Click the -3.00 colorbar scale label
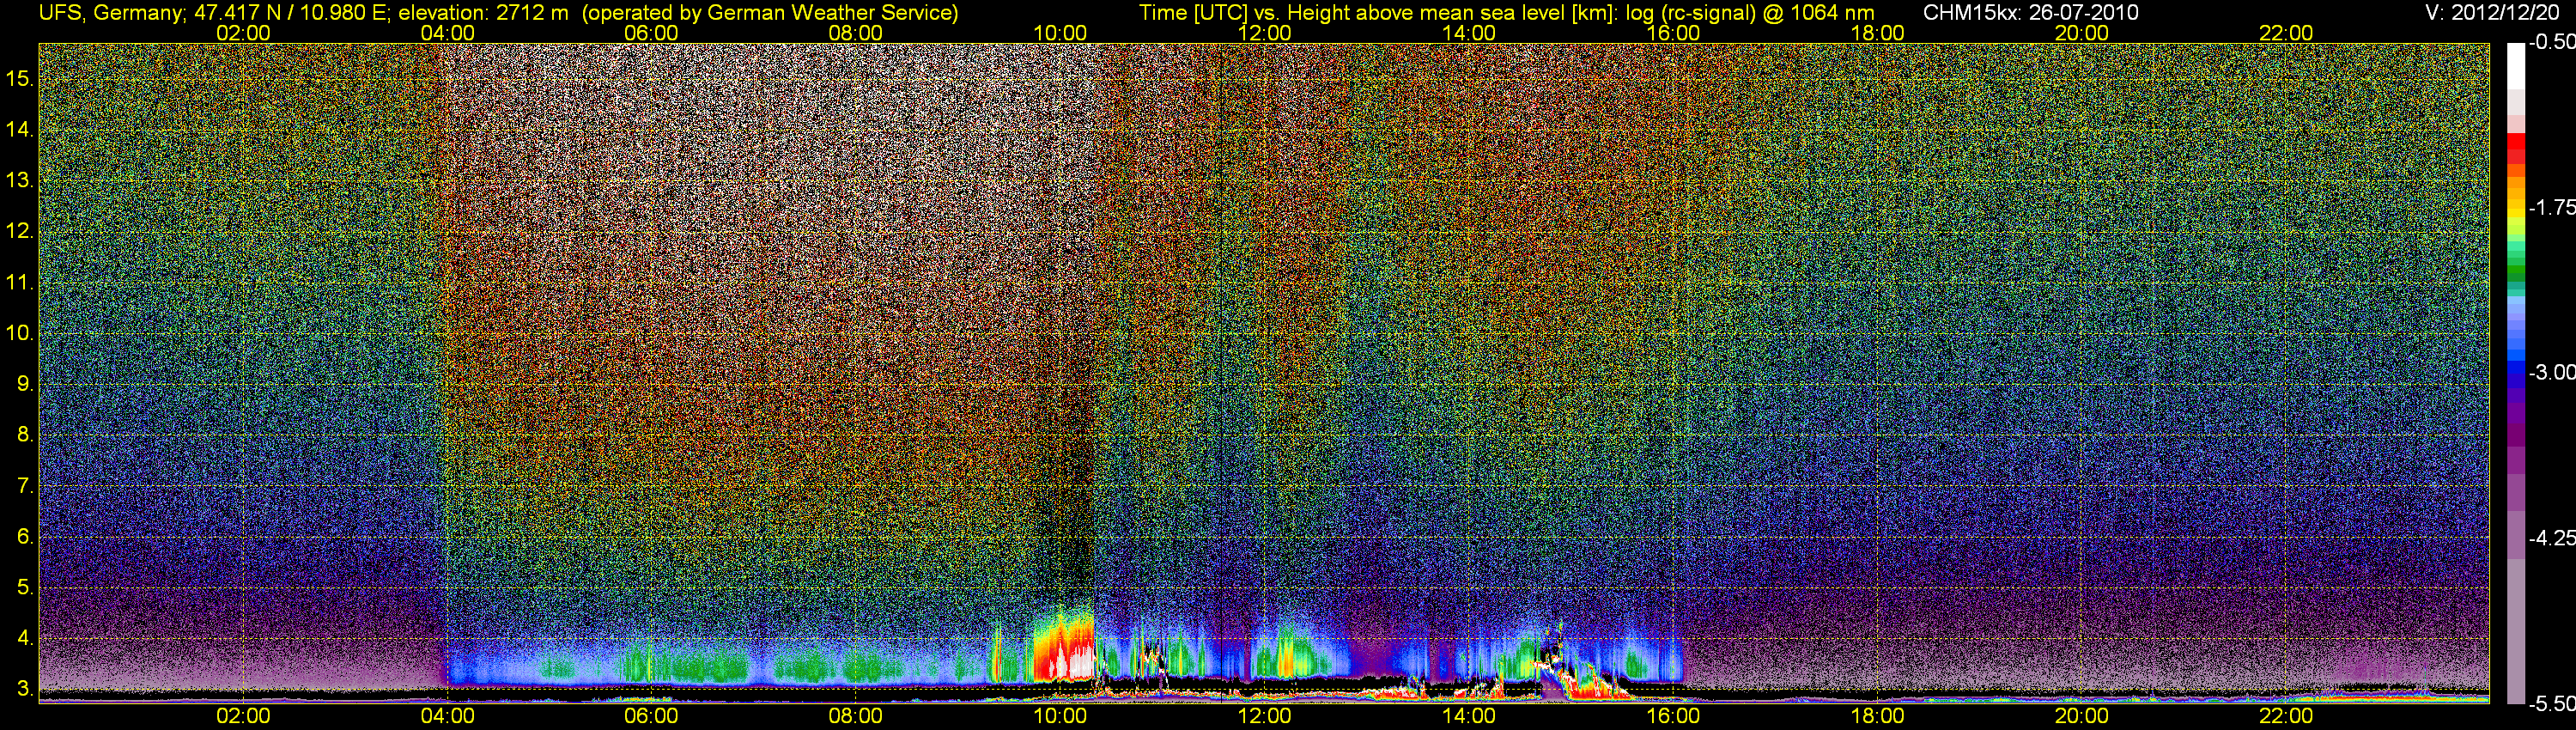 2551,372
